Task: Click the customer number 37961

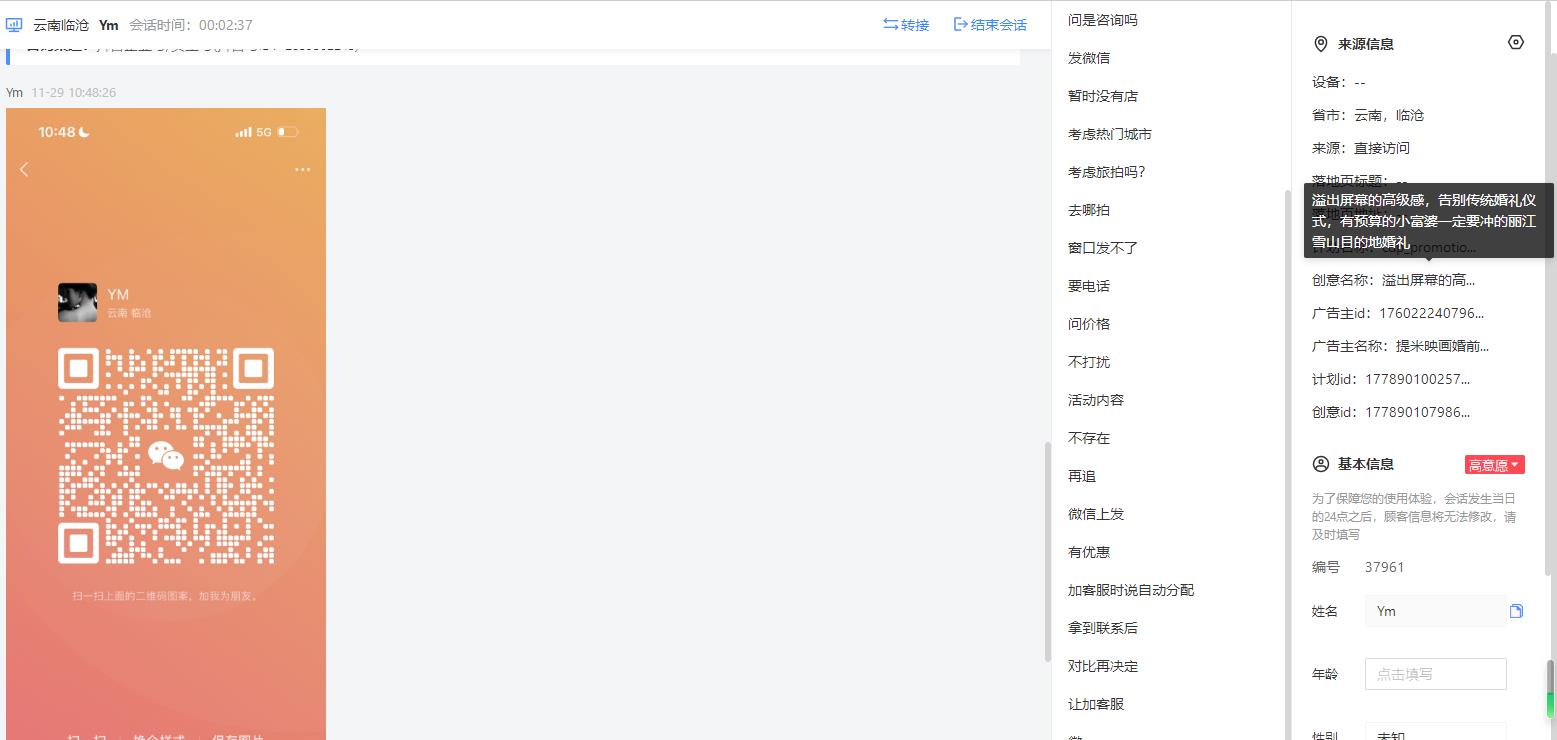Action: click(x=1385, y=567)
